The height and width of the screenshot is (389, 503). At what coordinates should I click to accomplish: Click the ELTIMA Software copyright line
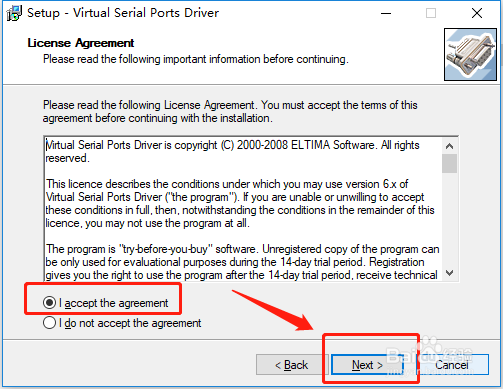click(x=232, y=151)
